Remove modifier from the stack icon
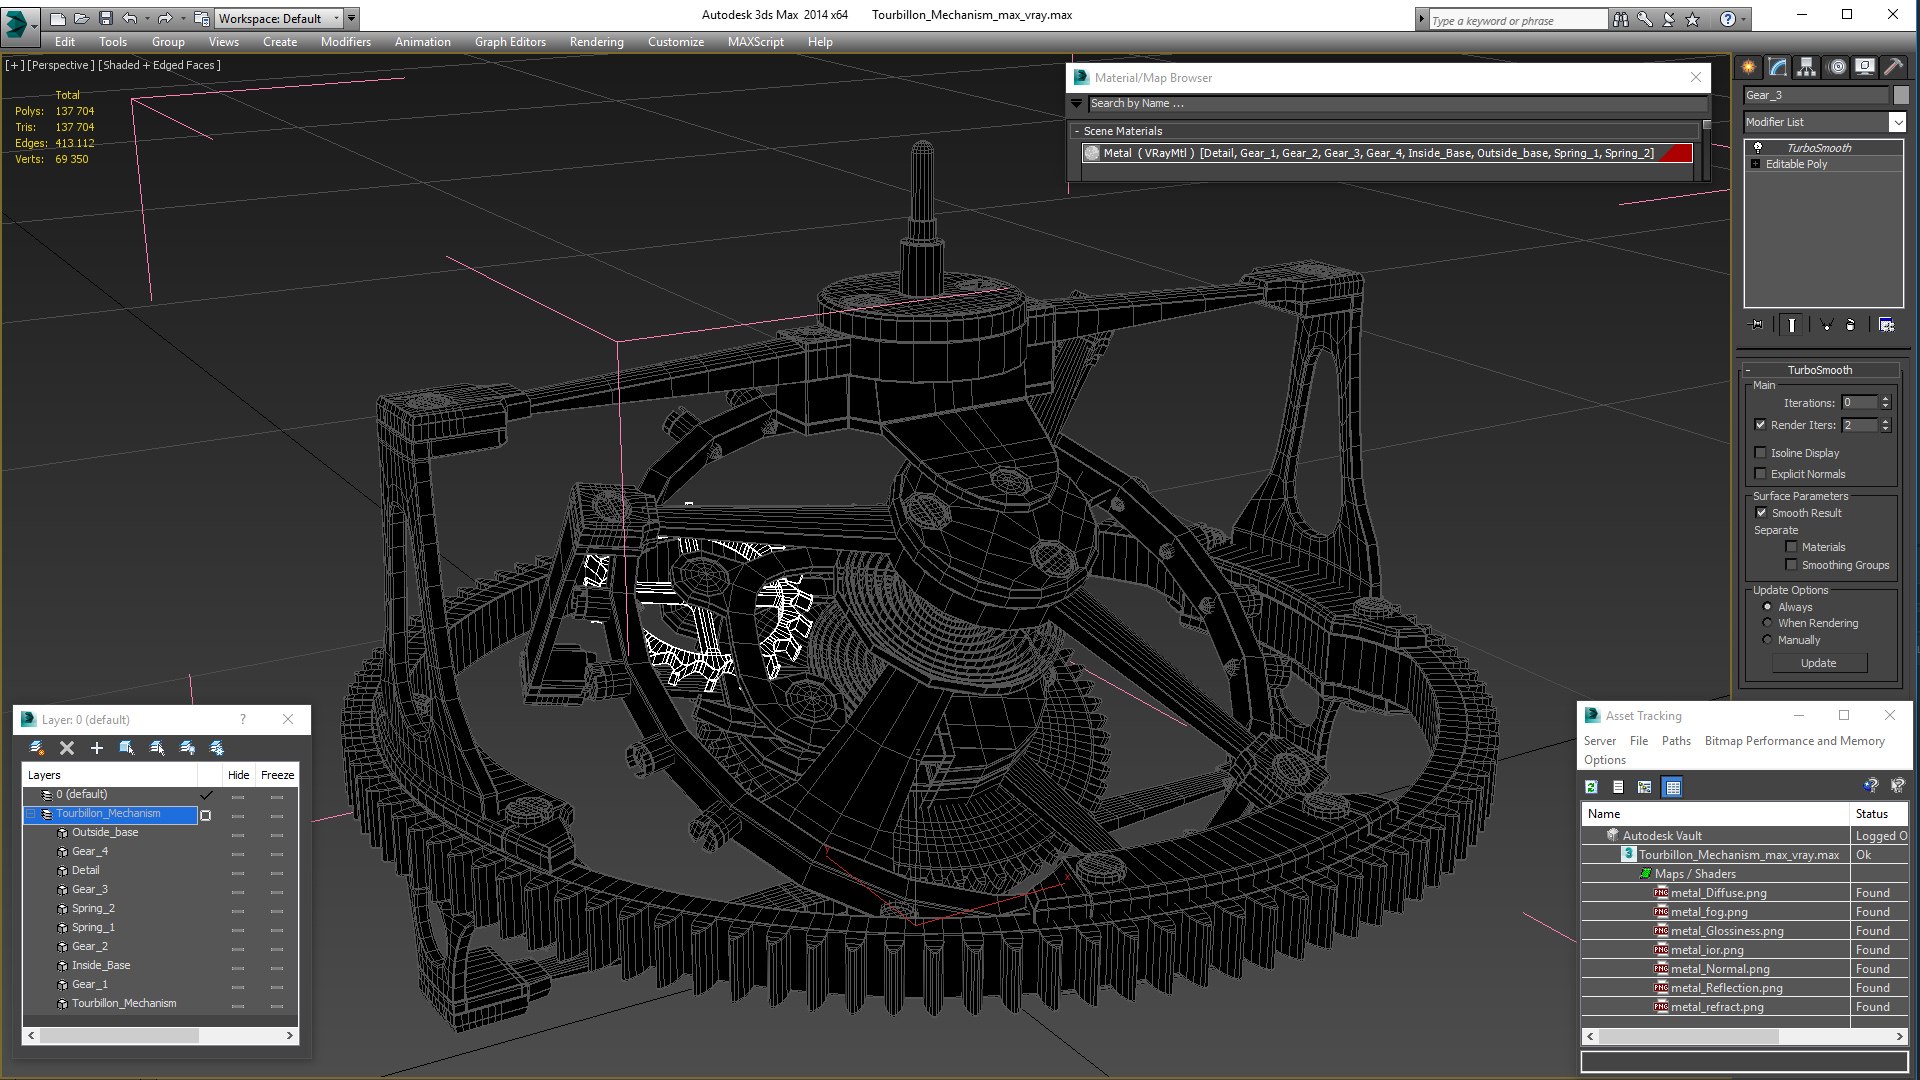This screenshot has width=1920, height=1080. tap(1850, 325)
